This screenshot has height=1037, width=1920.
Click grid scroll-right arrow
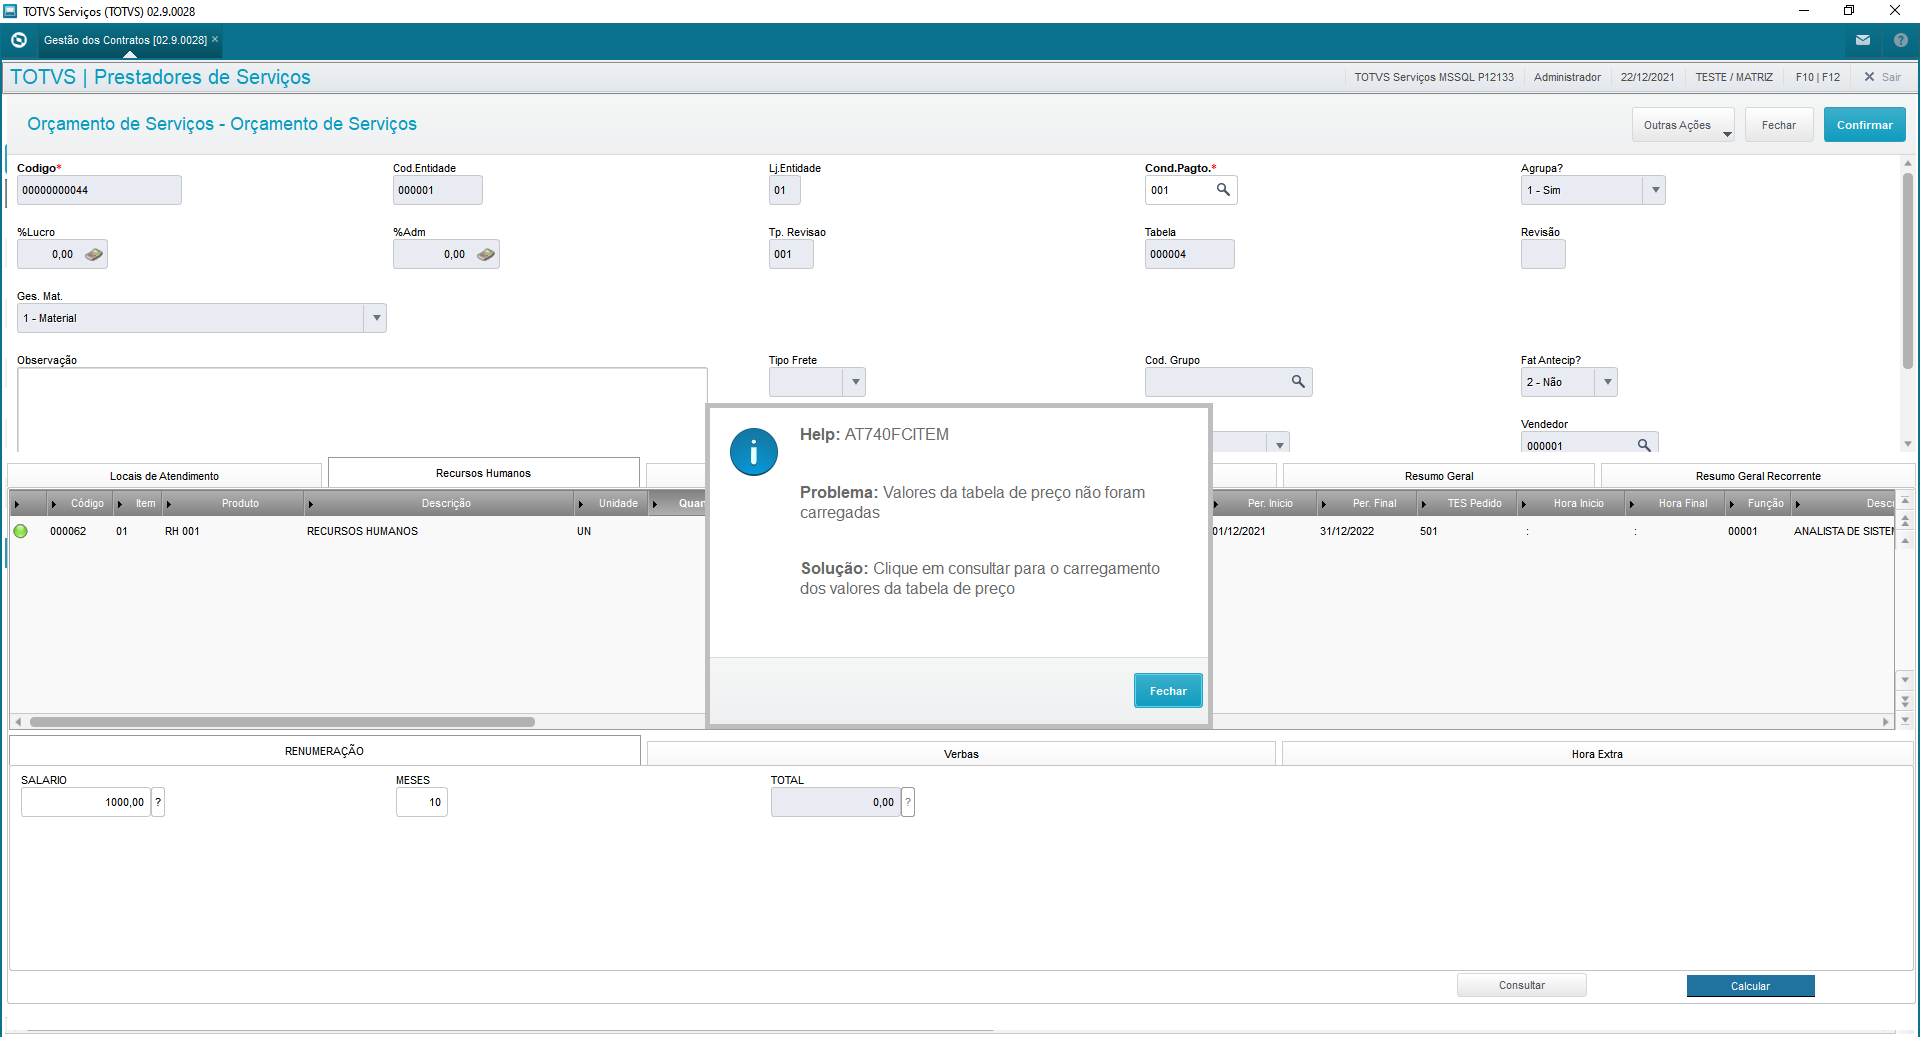(x=1886, y=722)
